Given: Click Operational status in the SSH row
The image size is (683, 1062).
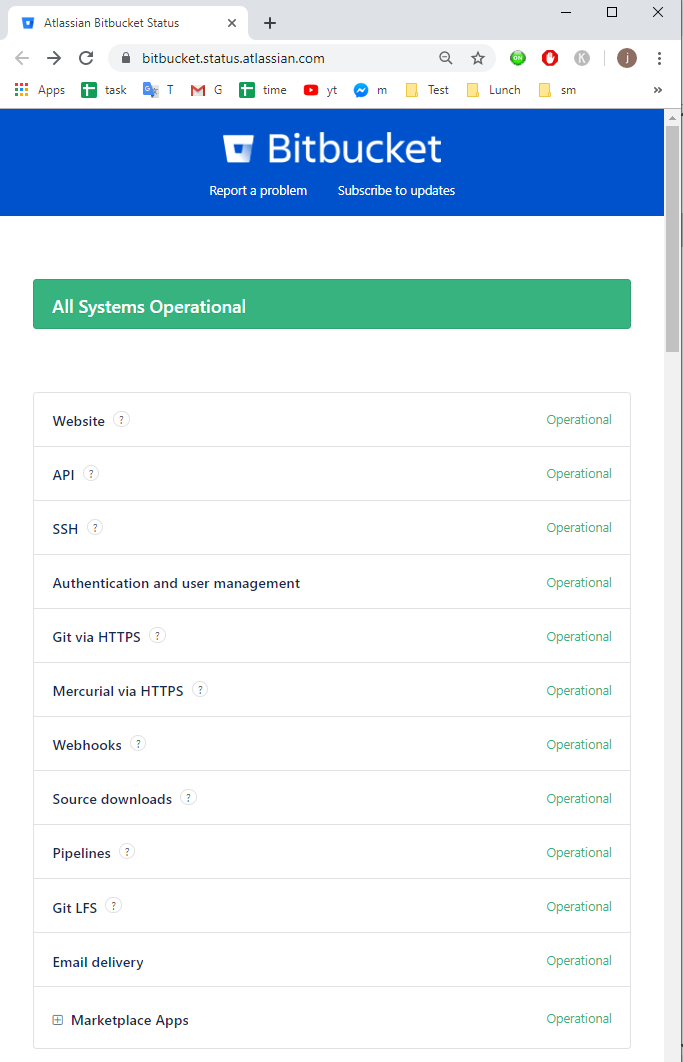Looking at the screenshot, I should pyautogui.click(x=579, y=528).
